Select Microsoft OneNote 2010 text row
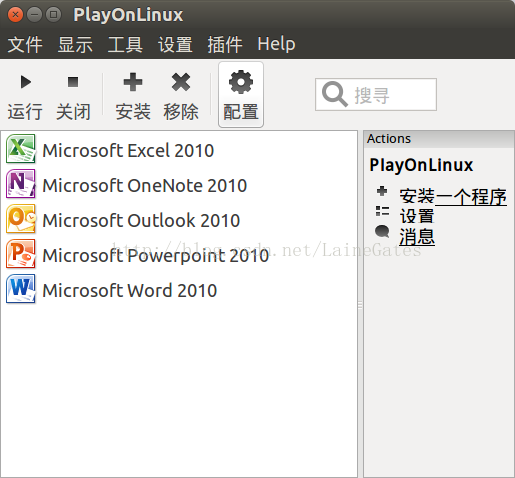This screenshot has height=478, width=515. (x=145, y=185)
